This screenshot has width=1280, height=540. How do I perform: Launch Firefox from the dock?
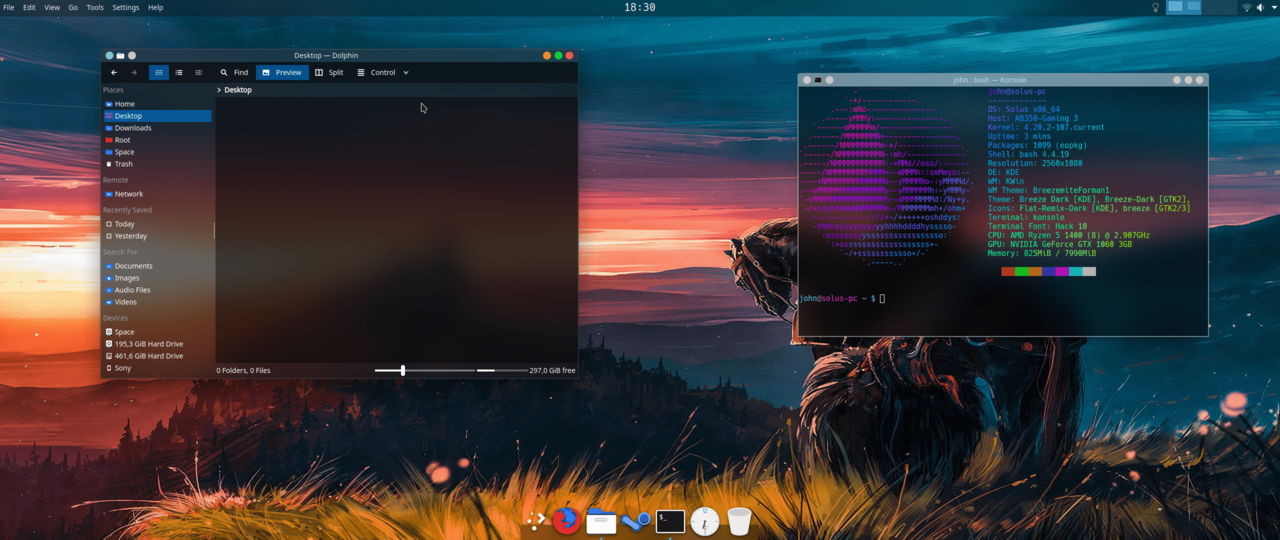566,520
